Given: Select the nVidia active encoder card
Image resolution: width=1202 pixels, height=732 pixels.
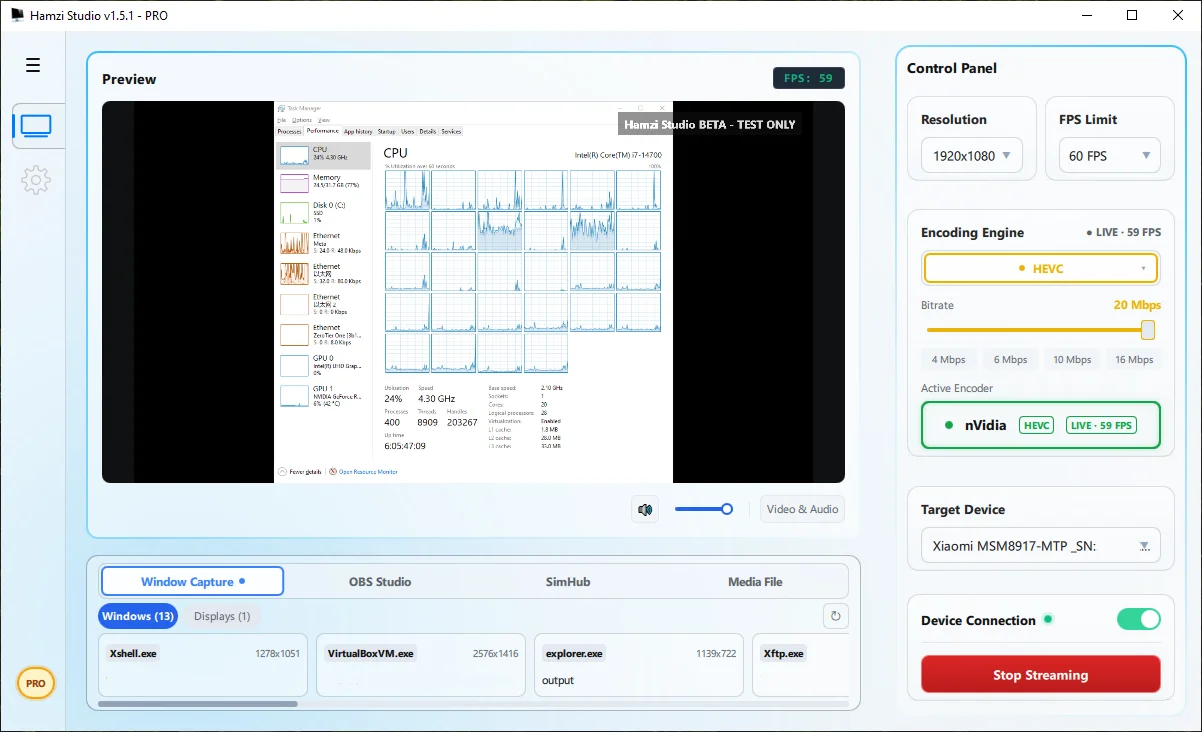Looking at the screenshot, I should point(1041,425).
